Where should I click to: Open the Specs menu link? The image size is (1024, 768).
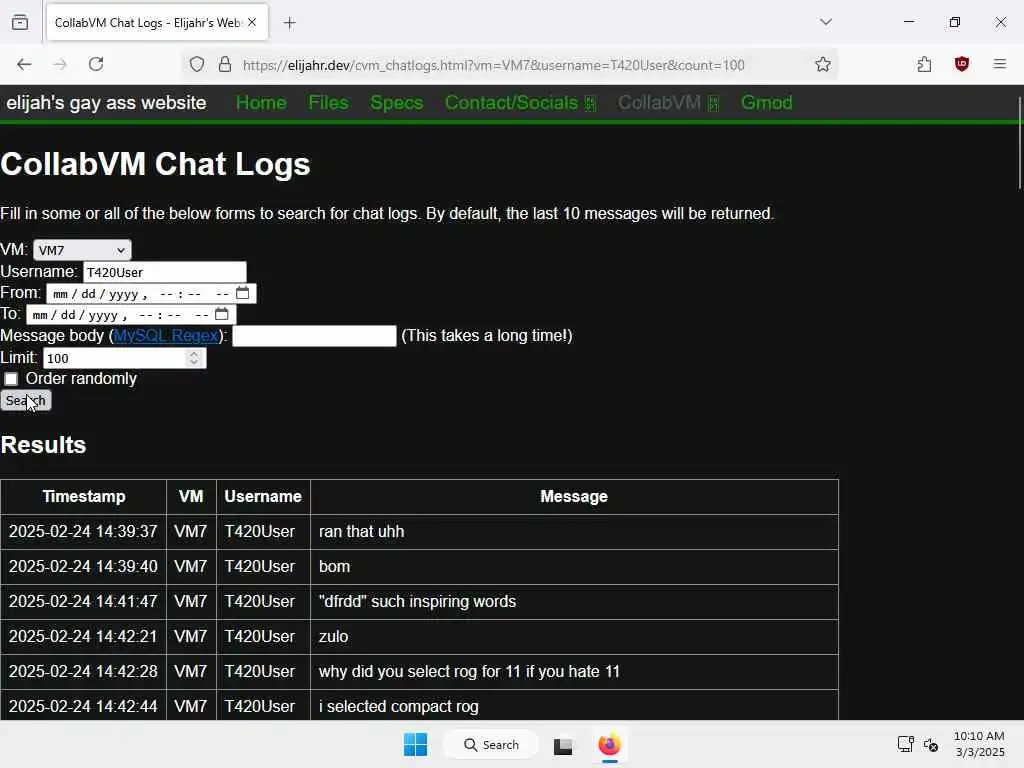(x=396, y=103)
